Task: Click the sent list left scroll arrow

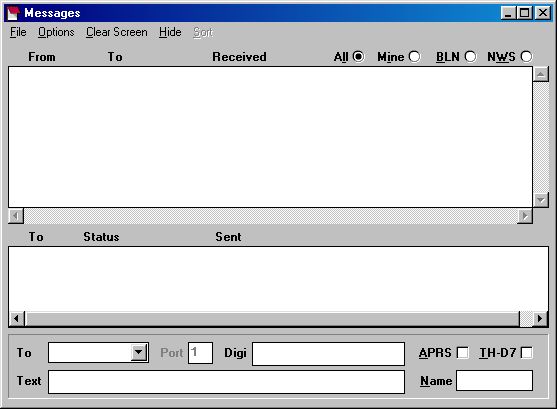Action: click(x=16, y=318)
